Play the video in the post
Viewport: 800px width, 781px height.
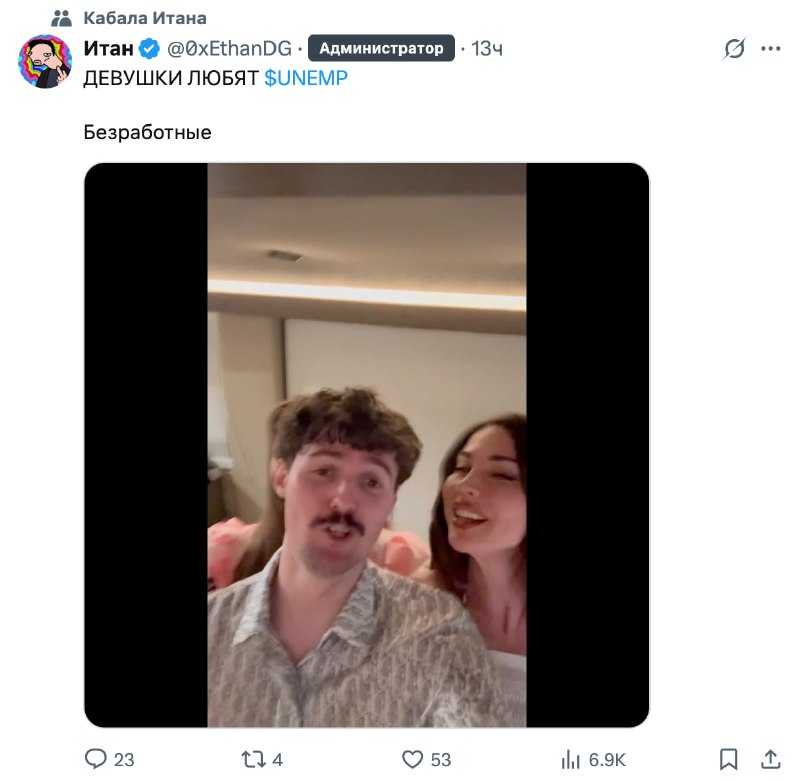tap(367, 445)
